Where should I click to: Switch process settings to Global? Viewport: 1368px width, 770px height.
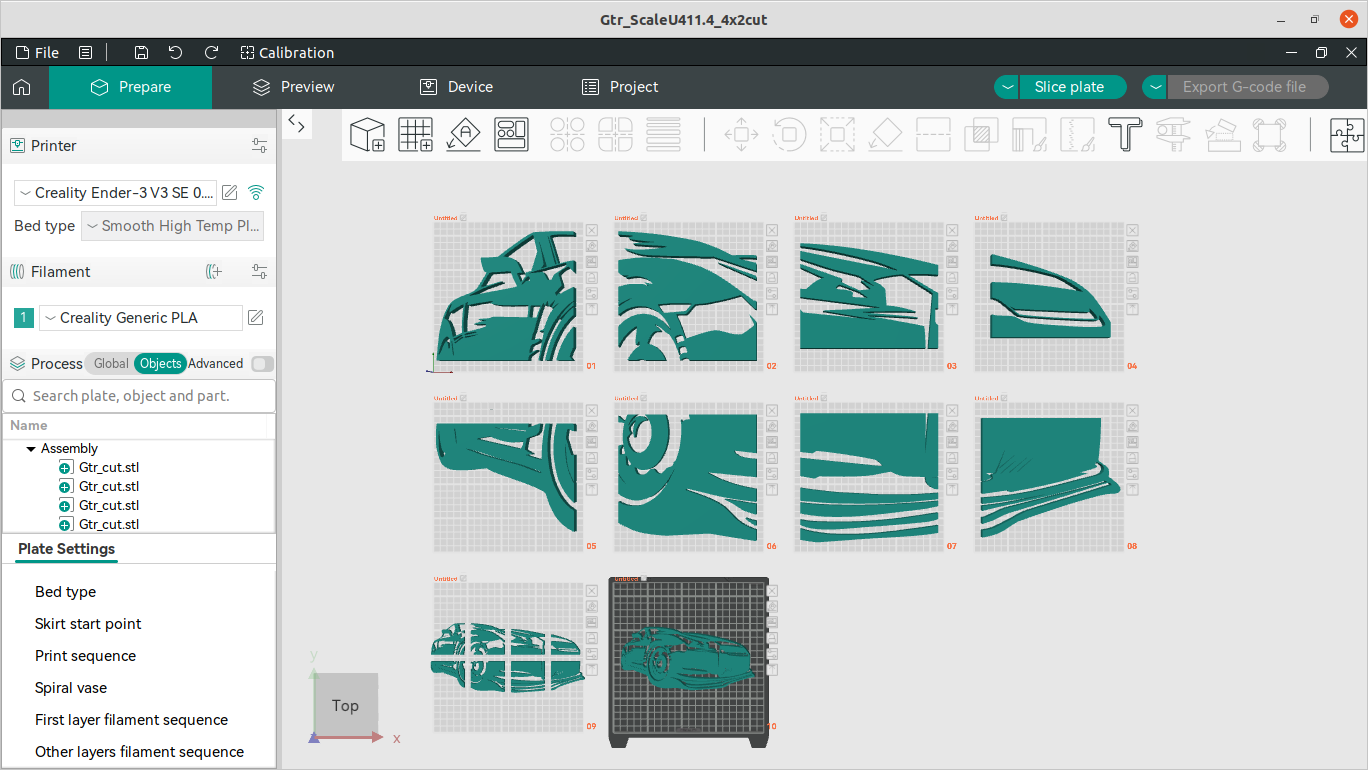[111, 364]
